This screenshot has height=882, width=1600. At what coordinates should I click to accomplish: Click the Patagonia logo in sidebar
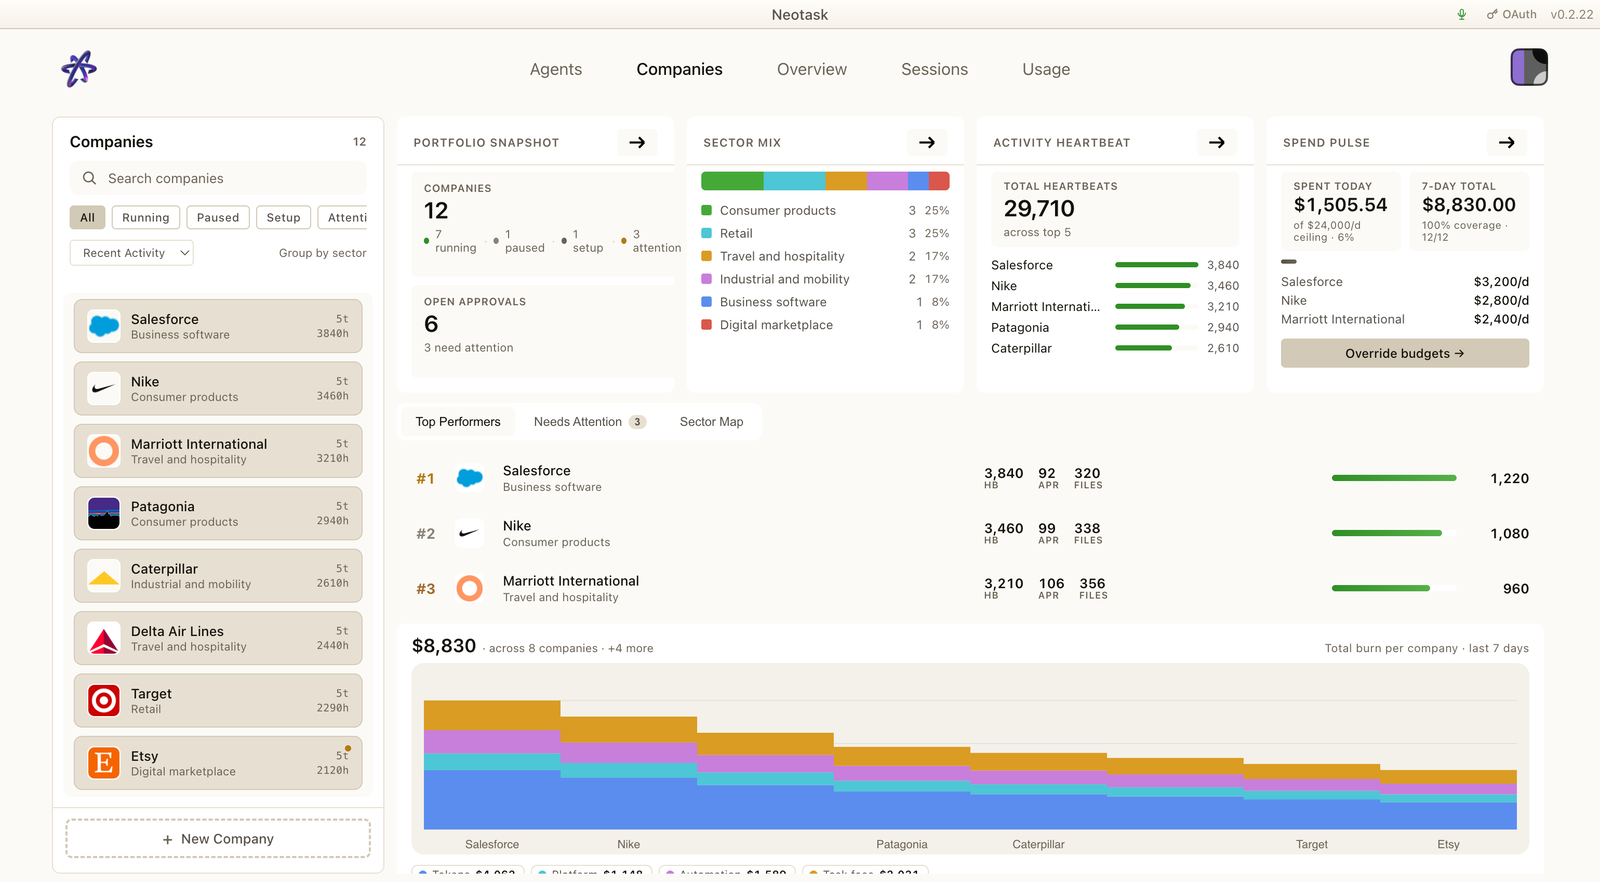pos(104,513)
